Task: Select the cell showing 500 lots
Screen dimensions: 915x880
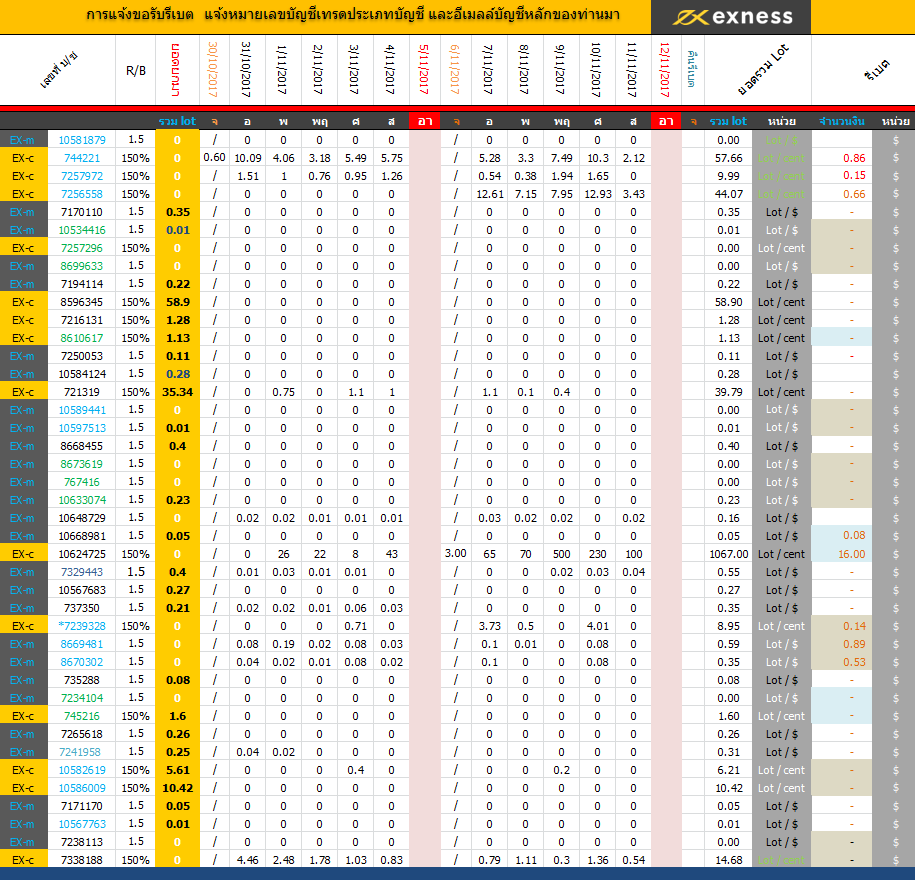Action: point(561,554)
